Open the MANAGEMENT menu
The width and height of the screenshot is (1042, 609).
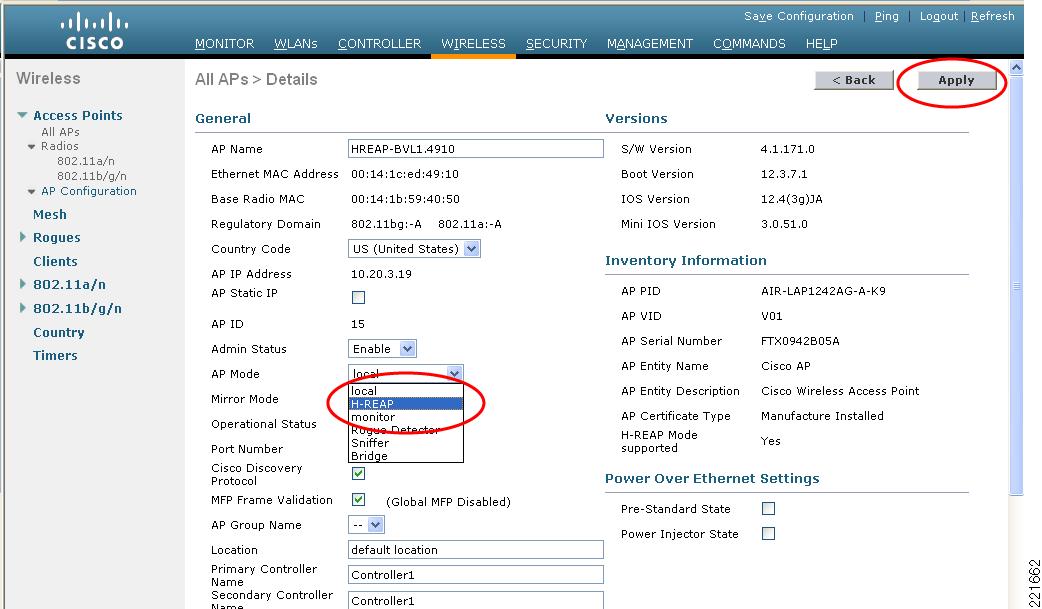coord(649,44)
